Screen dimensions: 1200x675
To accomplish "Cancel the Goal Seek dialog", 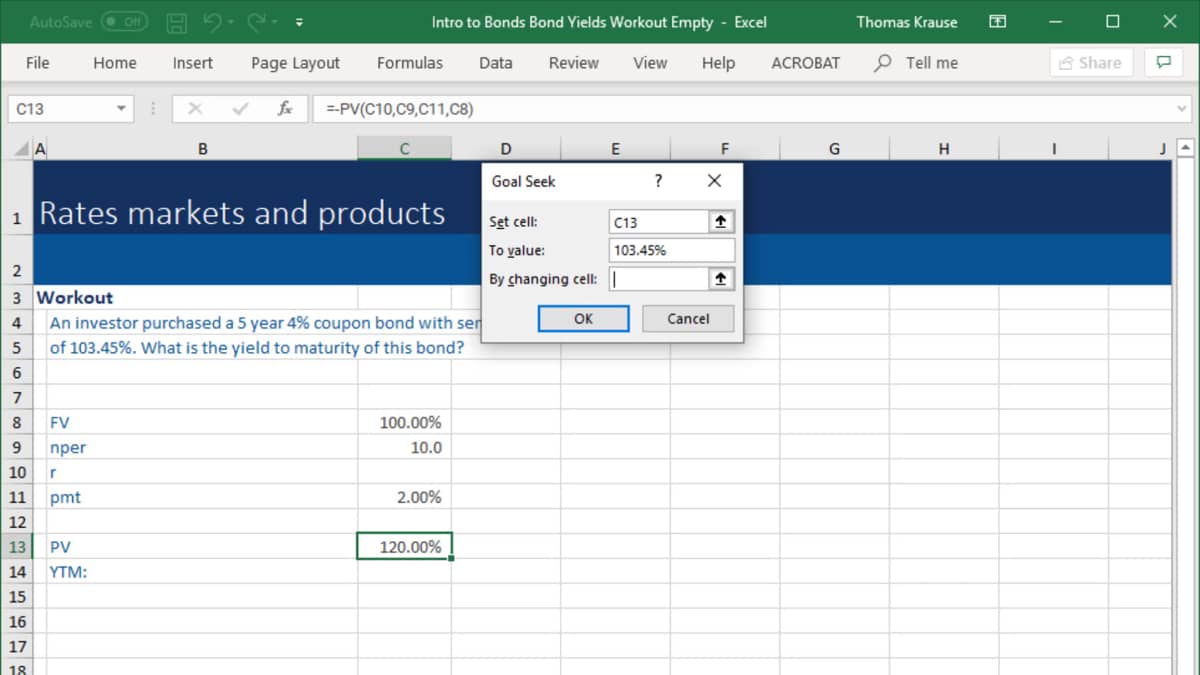I will pyautogui.click(x=688, y=318).
